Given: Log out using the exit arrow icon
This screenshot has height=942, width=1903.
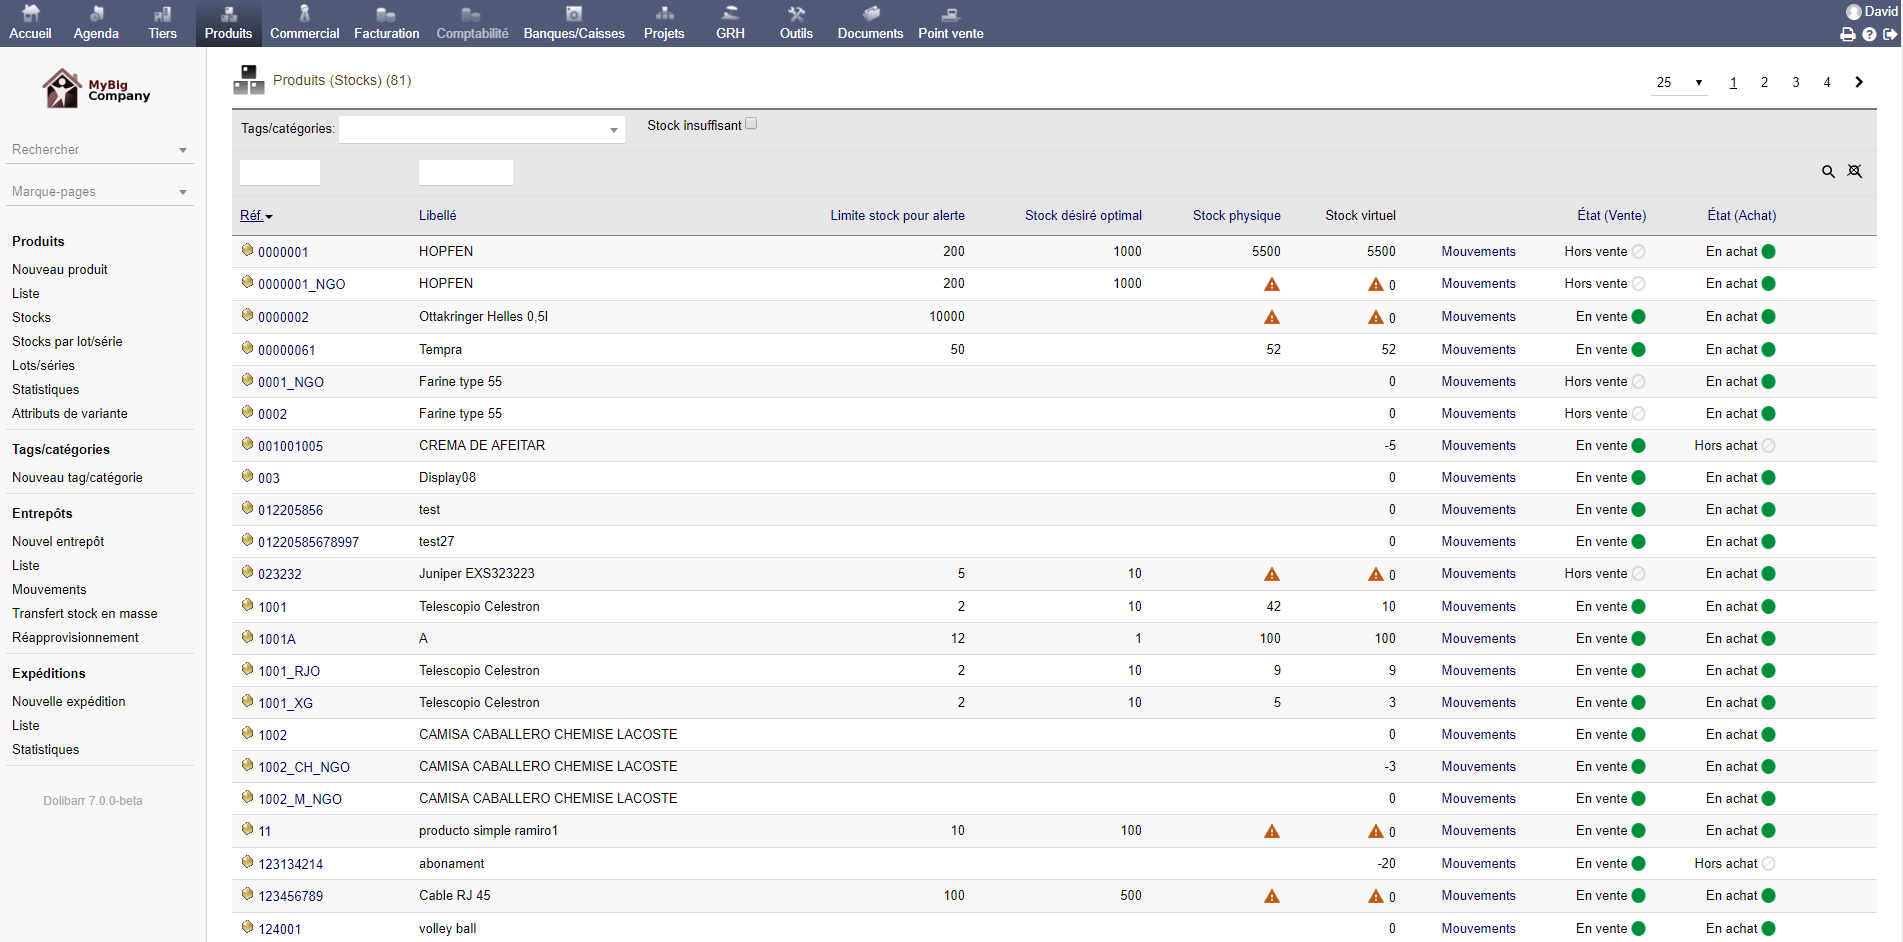Looking at the screenshot, I should pyautogui.click(x=1889, y=33).
